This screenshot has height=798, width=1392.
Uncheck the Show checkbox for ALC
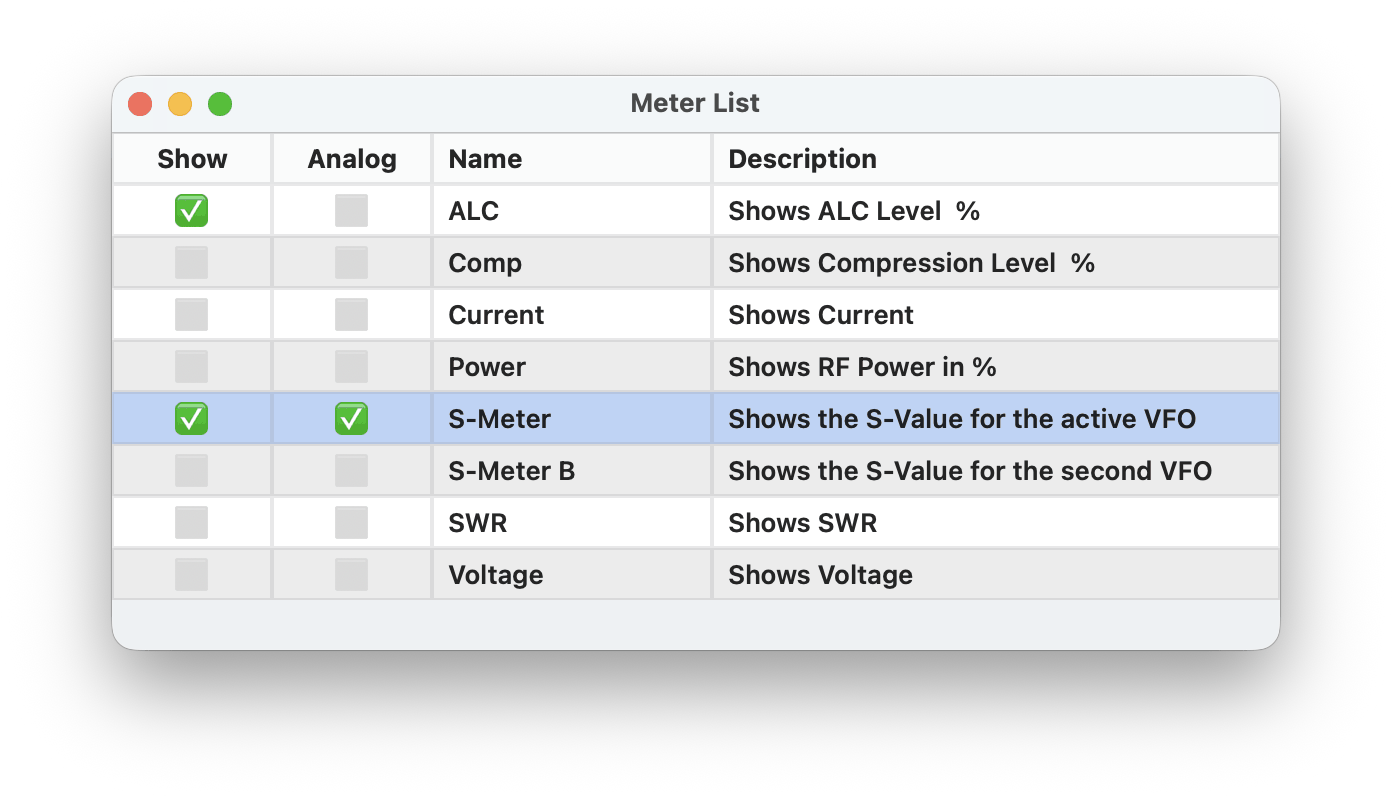(191, 211)
